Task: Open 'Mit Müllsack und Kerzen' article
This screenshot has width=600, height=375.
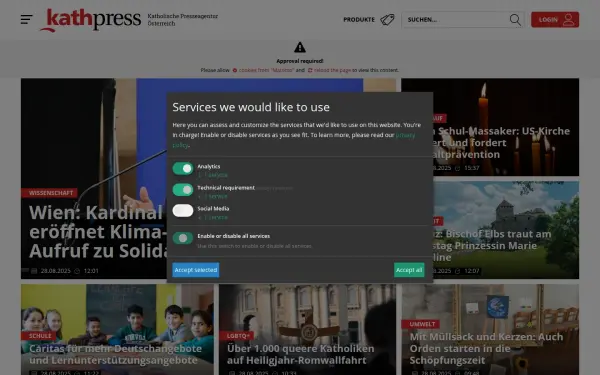Action: (x=486, y=348)
